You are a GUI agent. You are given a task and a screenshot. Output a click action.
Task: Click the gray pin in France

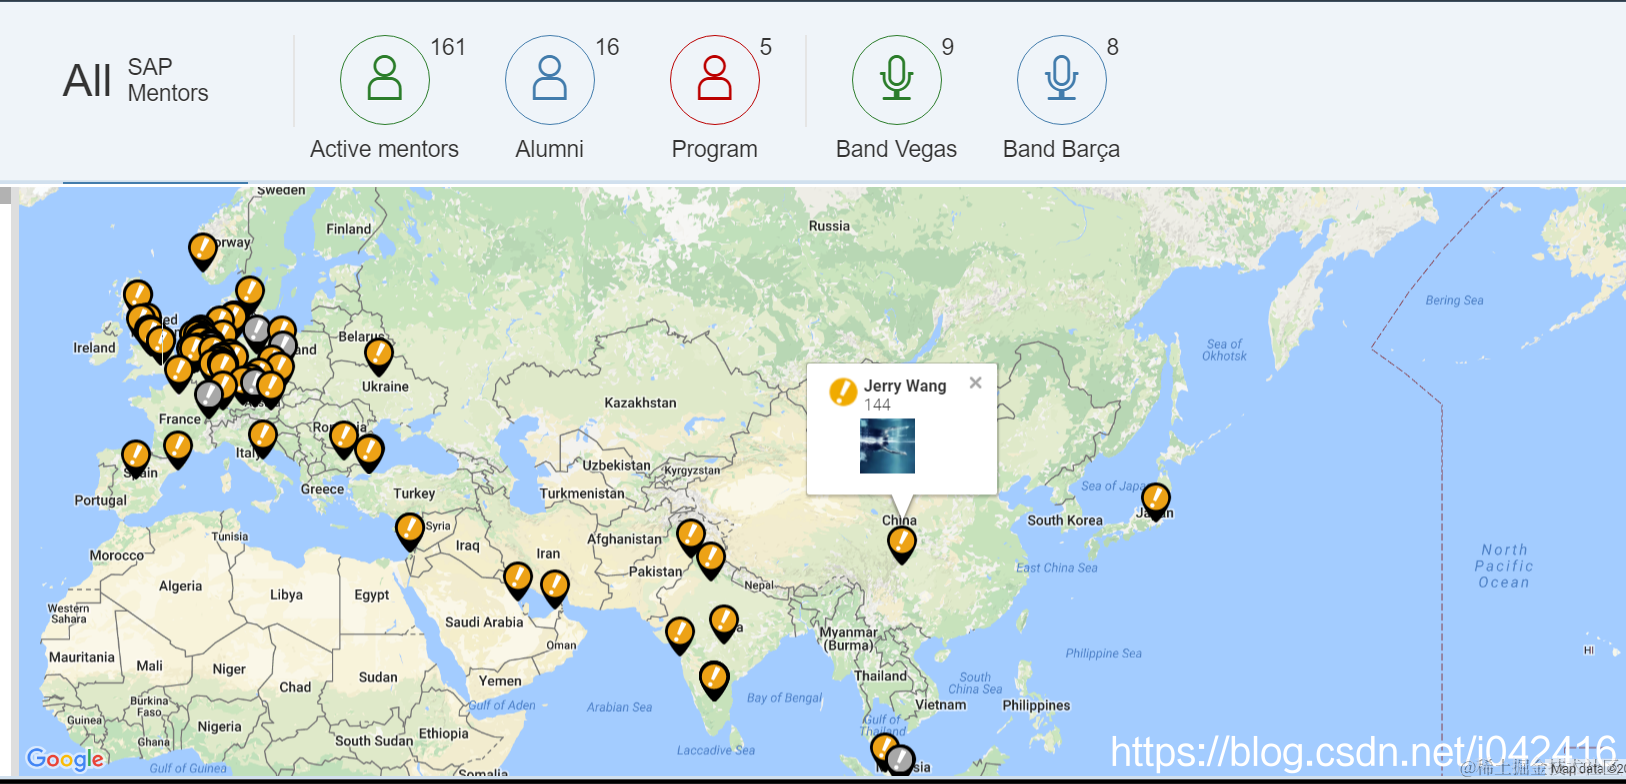coord(209,397)
